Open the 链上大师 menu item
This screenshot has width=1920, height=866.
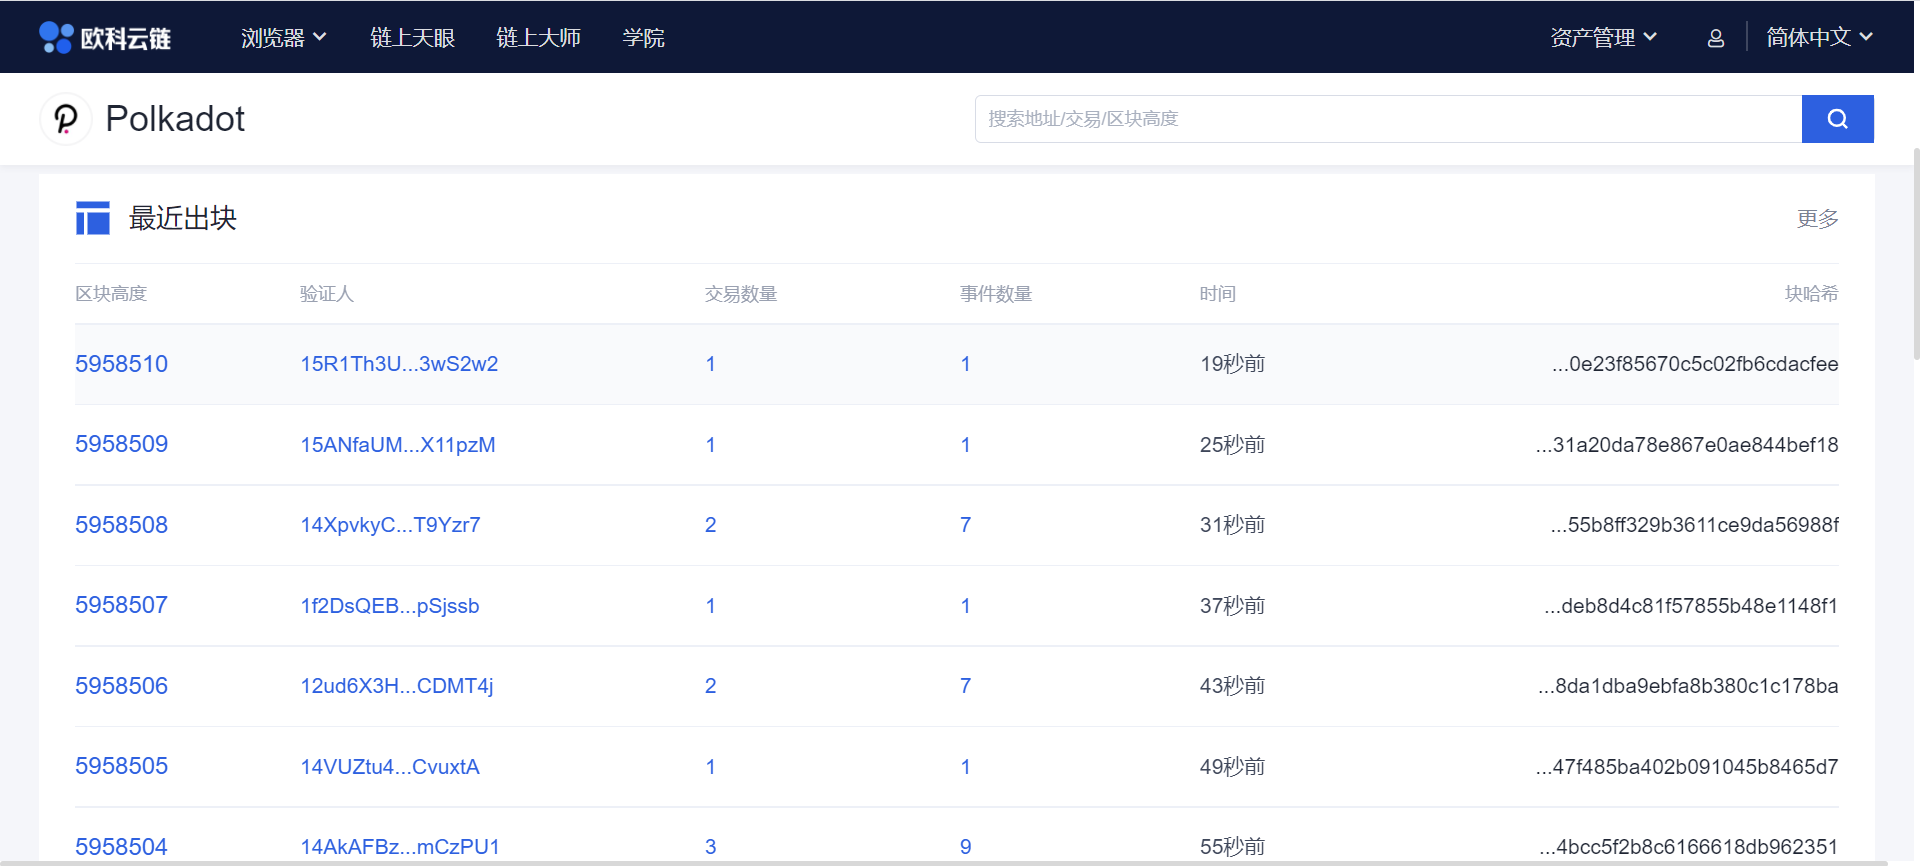[538, 38]
